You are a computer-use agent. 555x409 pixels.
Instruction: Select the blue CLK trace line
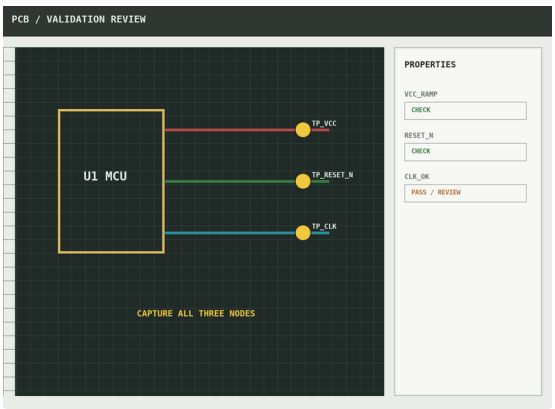(230, 233)
